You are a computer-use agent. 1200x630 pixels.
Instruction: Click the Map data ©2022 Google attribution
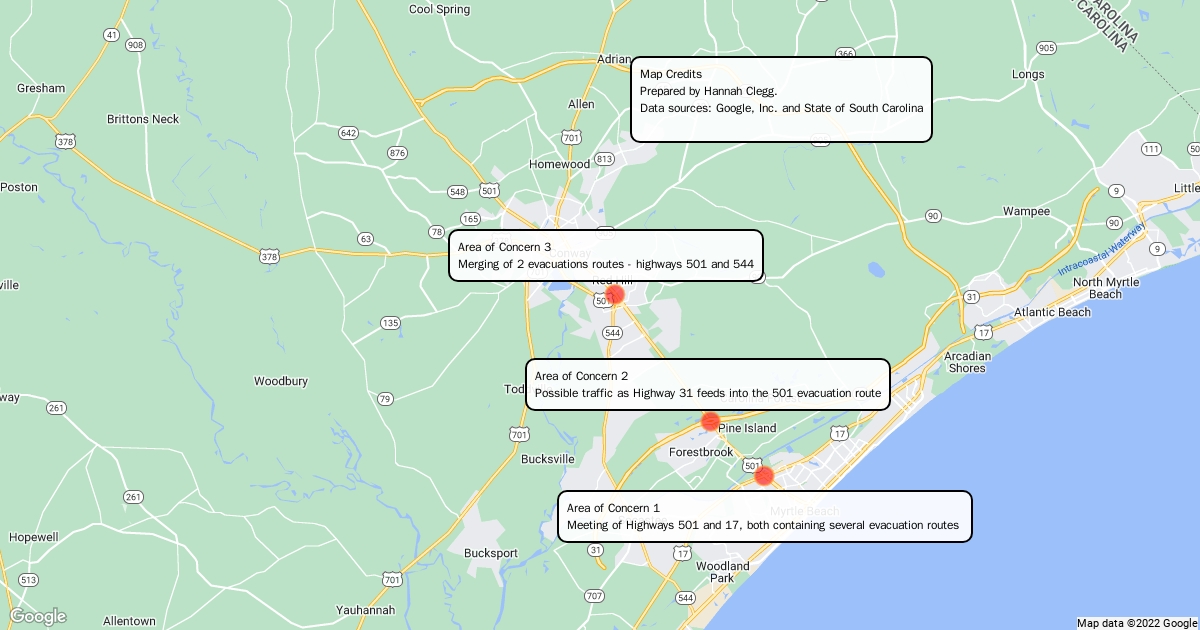[x=1136, y=623]
